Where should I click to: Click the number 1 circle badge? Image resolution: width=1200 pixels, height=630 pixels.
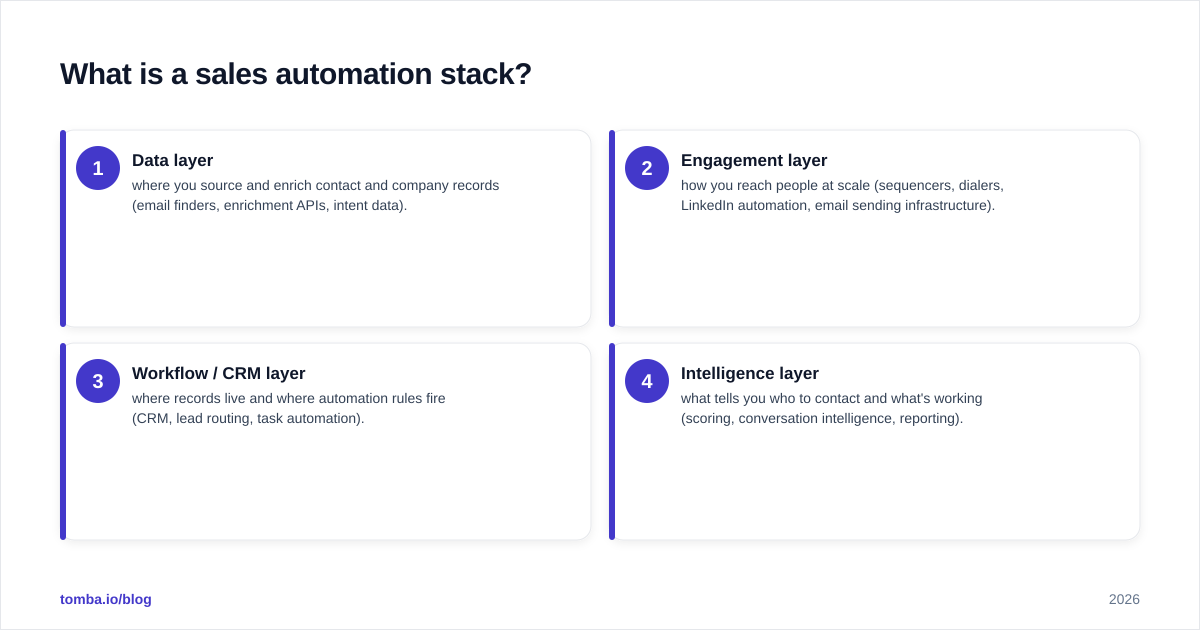click(98, 168)
